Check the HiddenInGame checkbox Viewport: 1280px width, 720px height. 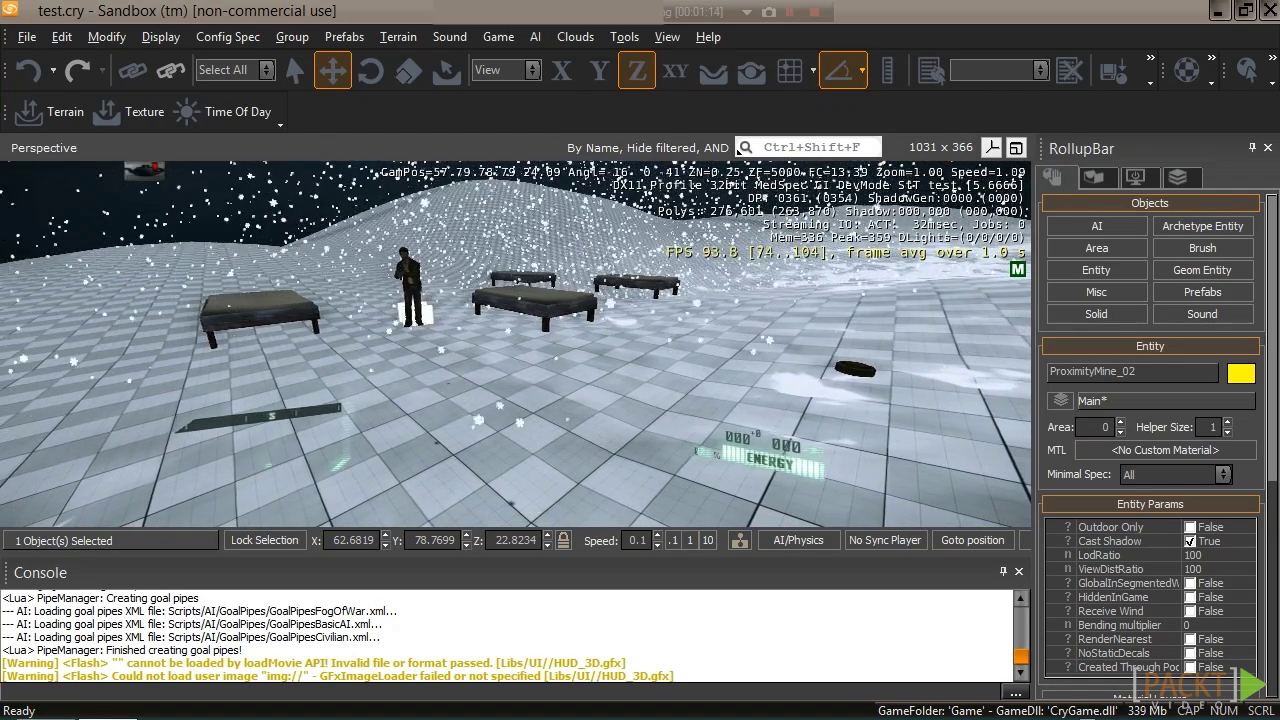(1190, 597)
